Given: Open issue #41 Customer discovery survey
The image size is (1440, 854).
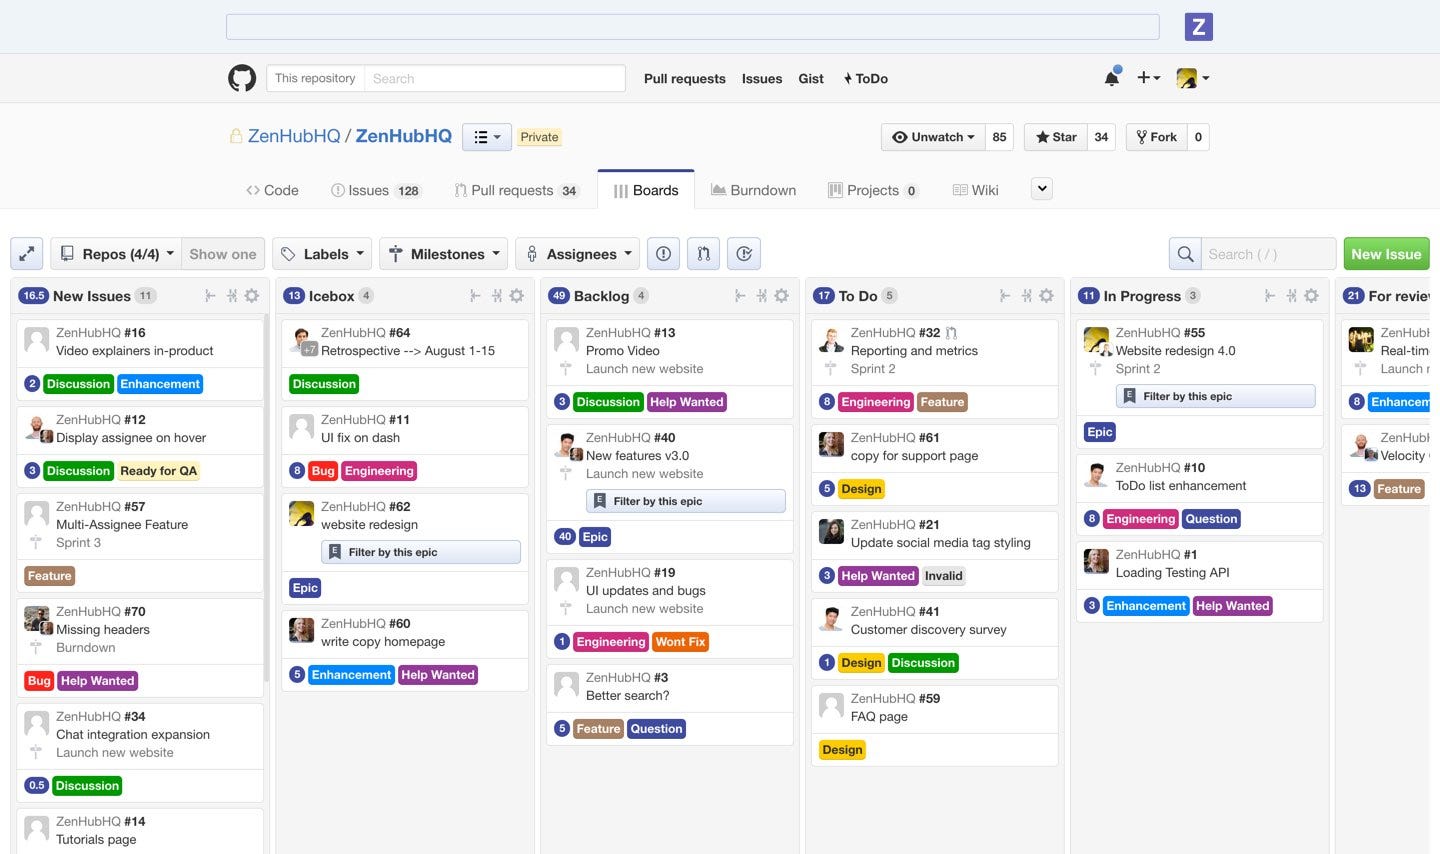Looking at the screenshot, I should pos(928,630).
